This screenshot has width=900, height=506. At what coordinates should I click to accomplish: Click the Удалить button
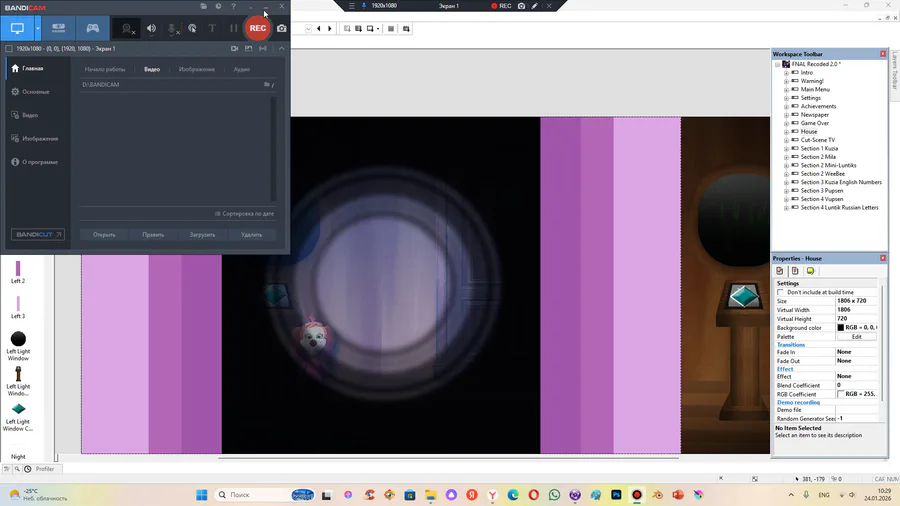(x=251, y=235)
